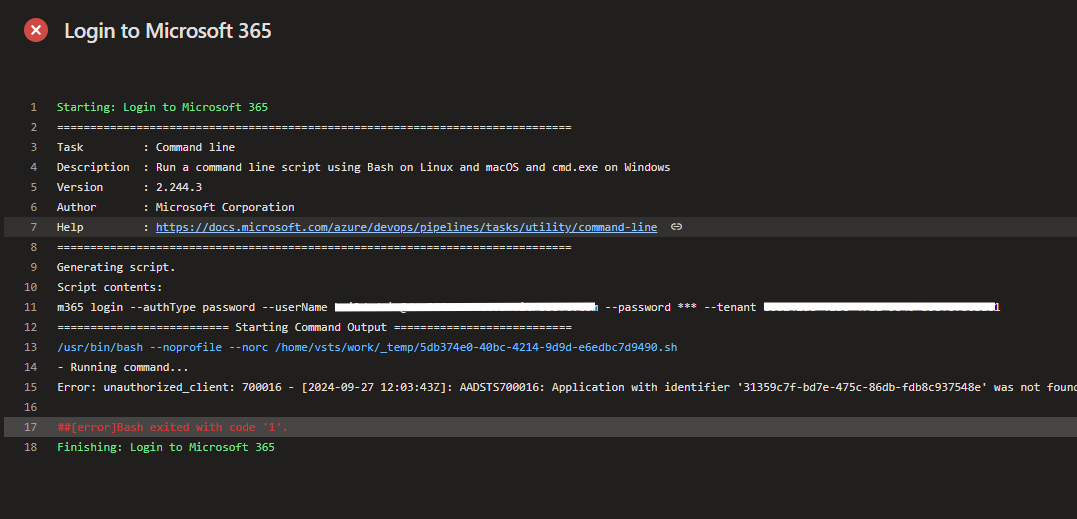Click the '- Running command...' line
Screen dimensions: 1077x519
point(122,367)
